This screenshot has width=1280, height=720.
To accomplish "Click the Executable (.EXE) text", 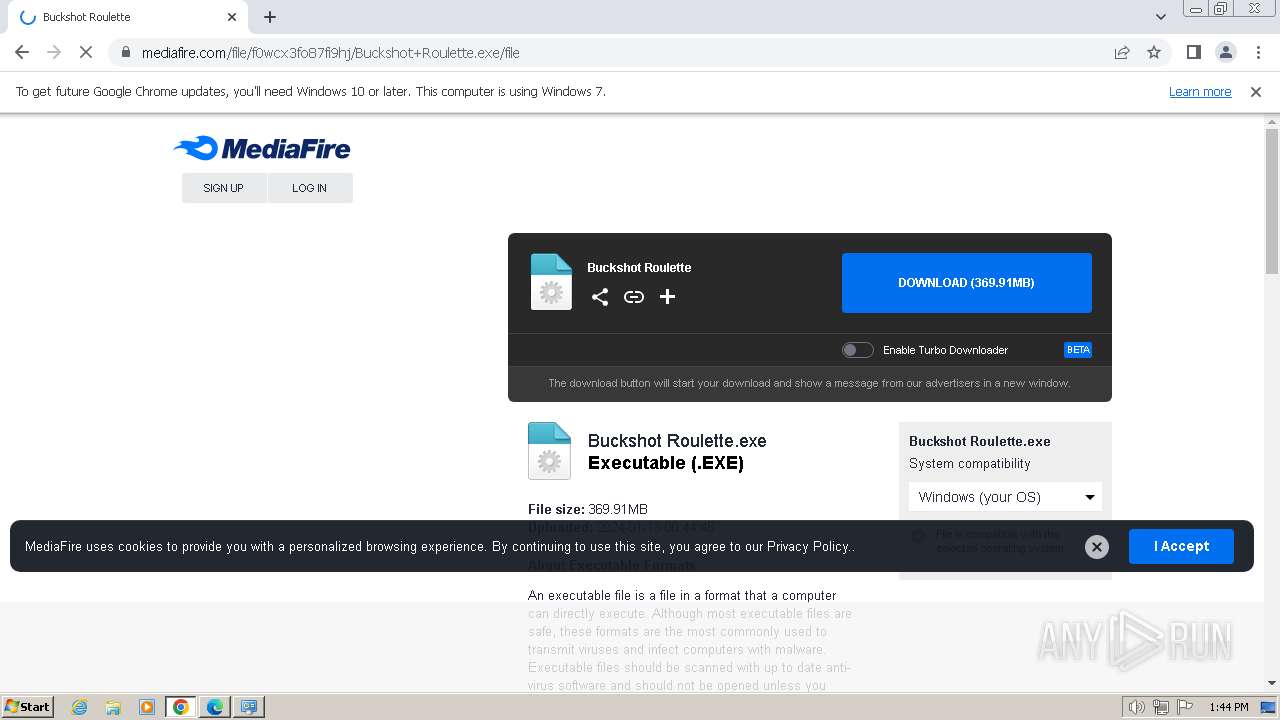I will (x=666, y=464).
